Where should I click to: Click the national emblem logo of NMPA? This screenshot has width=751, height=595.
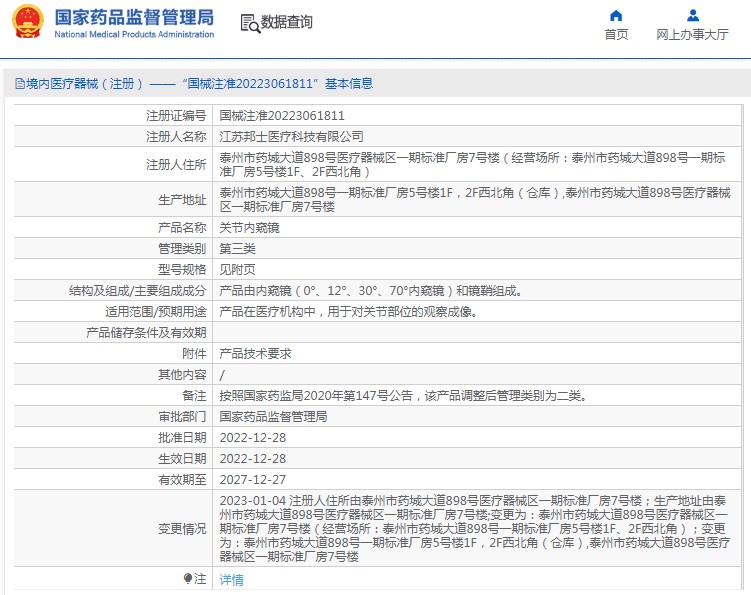click(x=28, y=23)
